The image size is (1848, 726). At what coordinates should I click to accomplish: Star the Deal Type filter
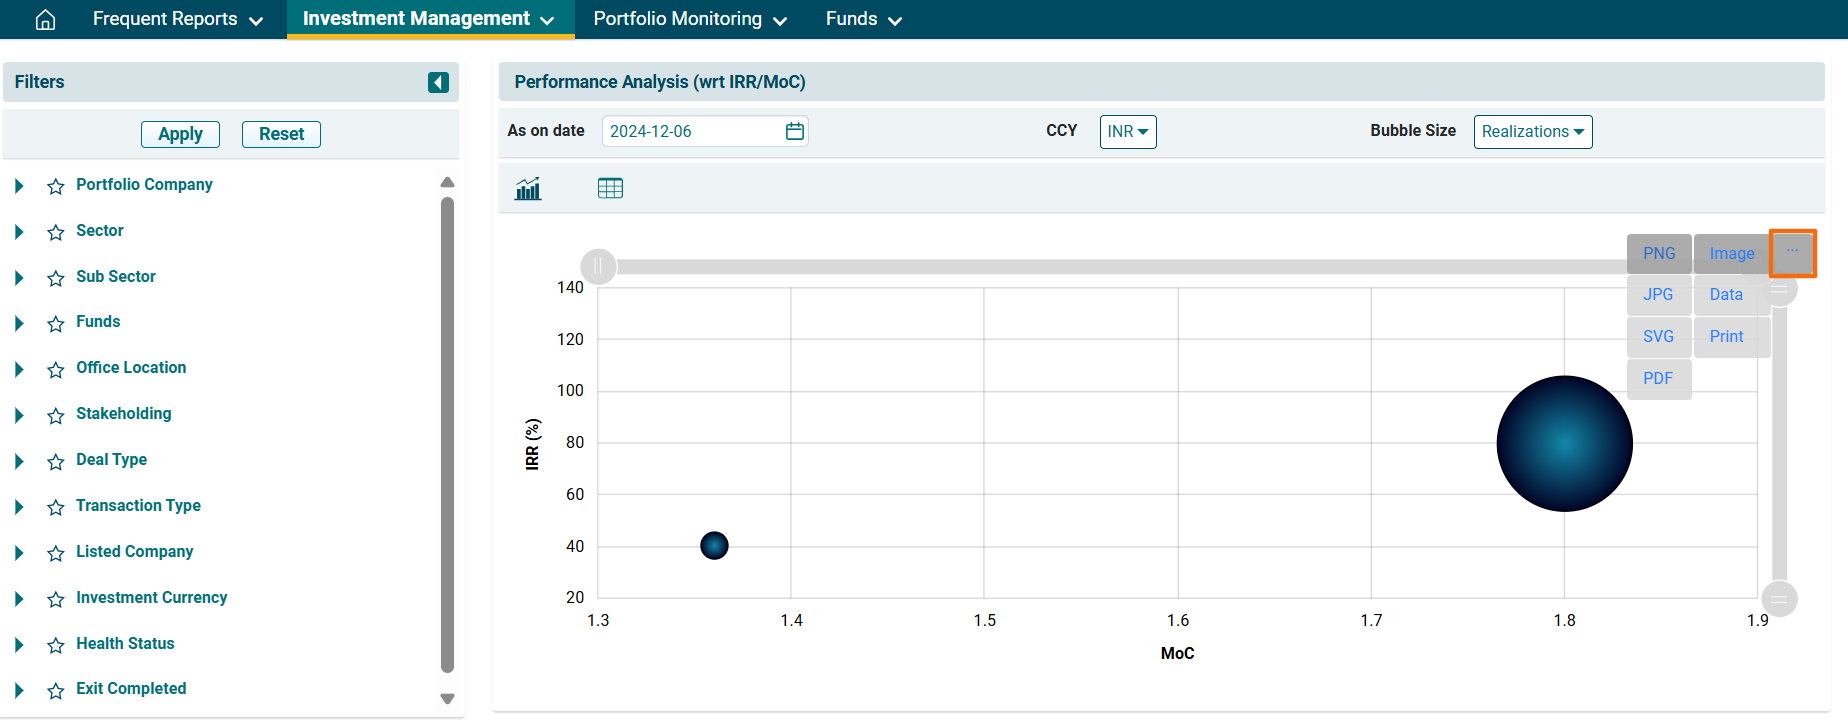point(56,461)
